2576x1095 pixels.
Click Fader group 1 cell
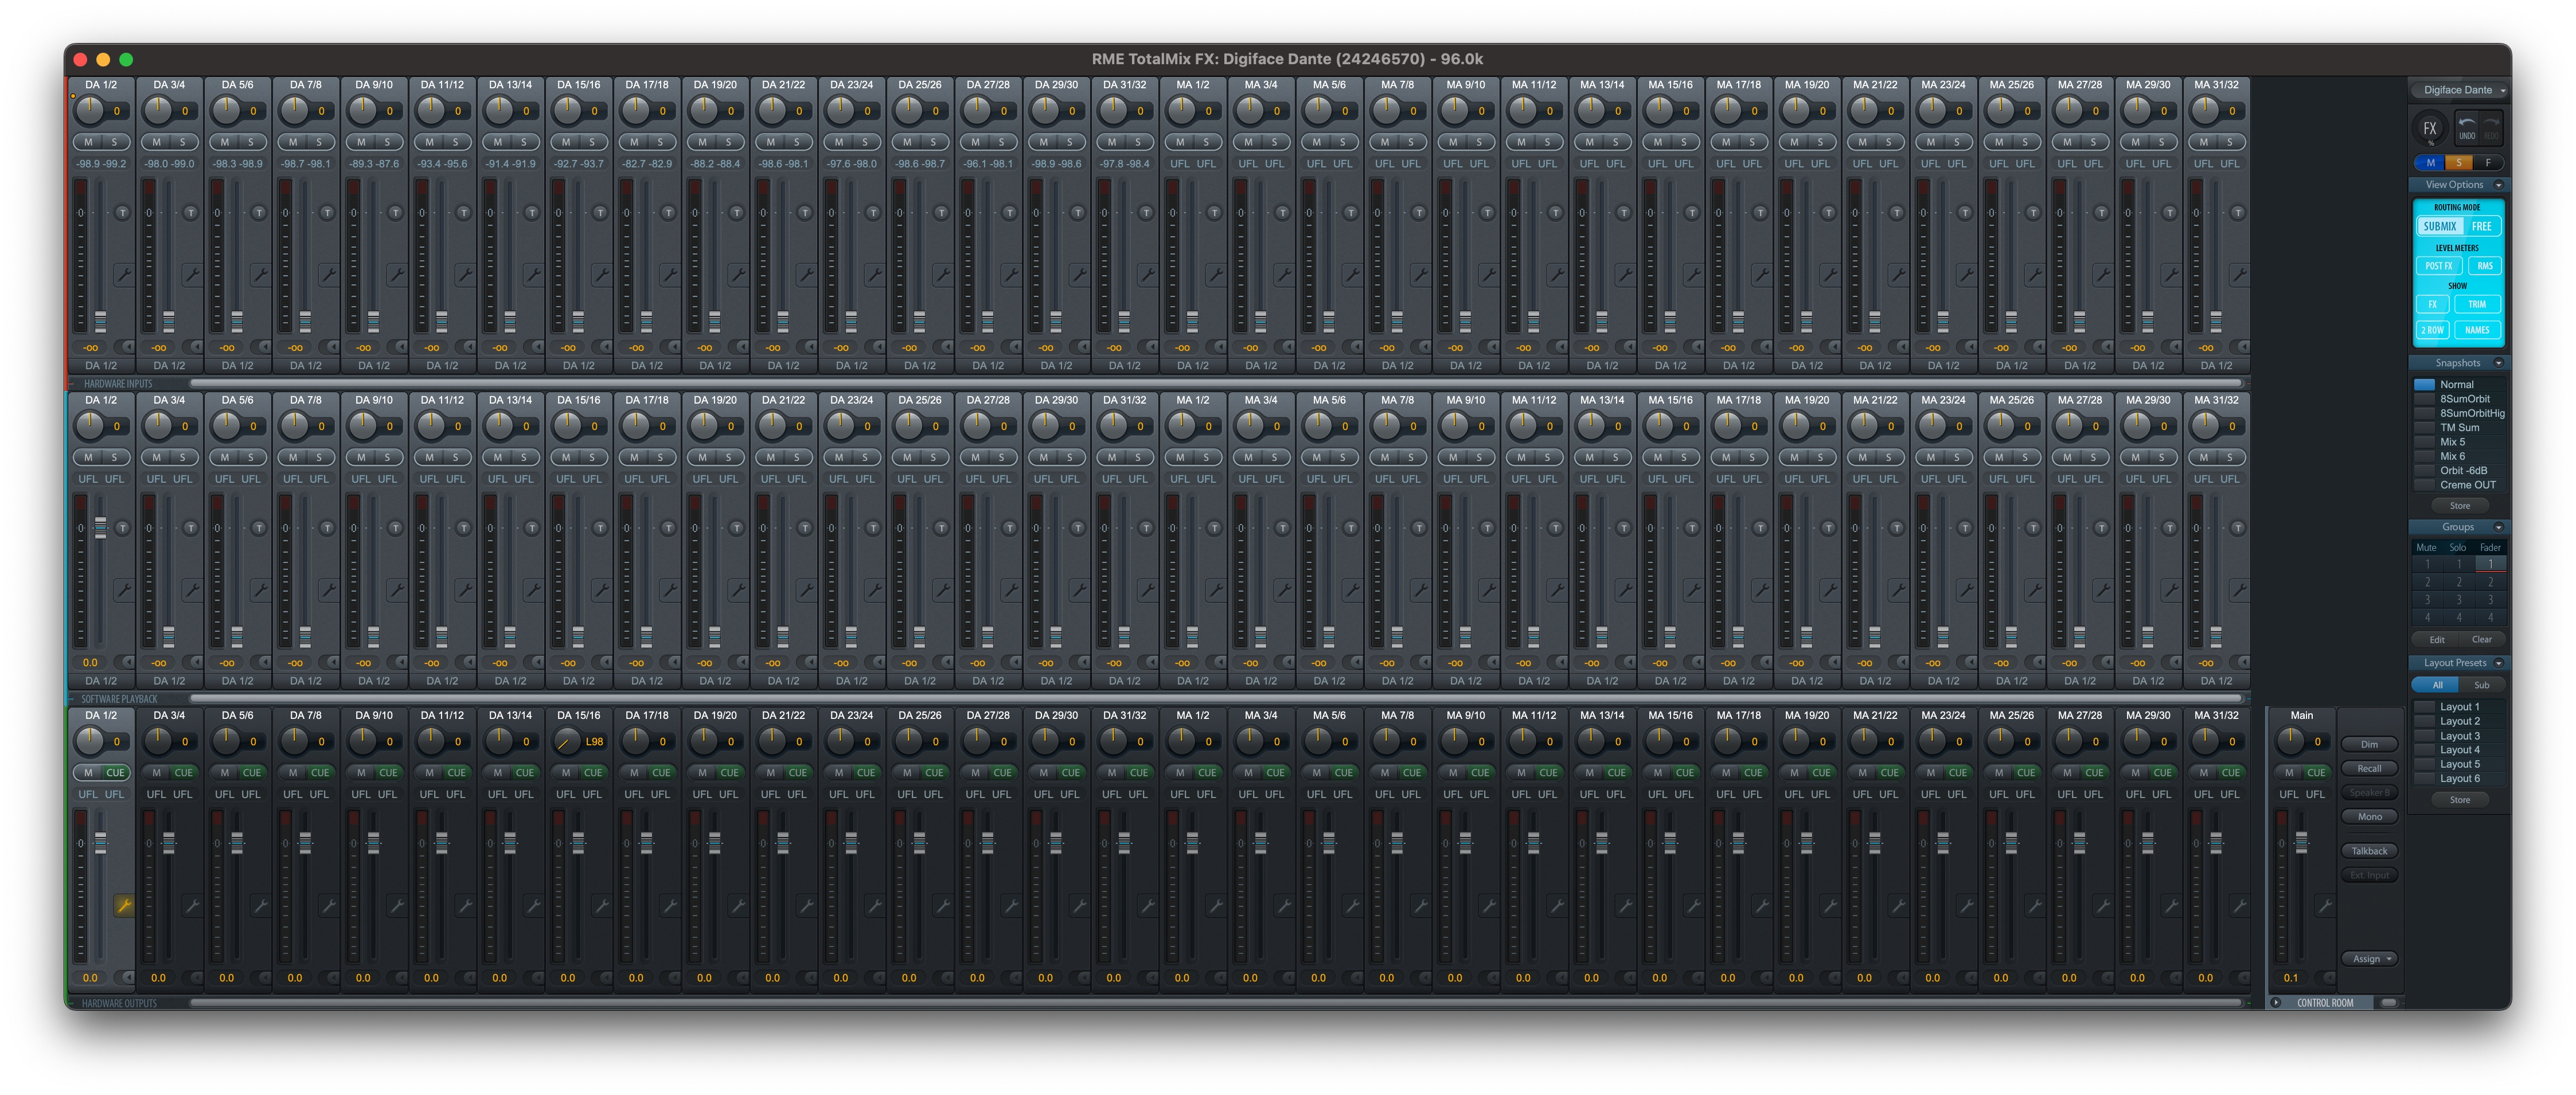click(x=2490, y=564)
